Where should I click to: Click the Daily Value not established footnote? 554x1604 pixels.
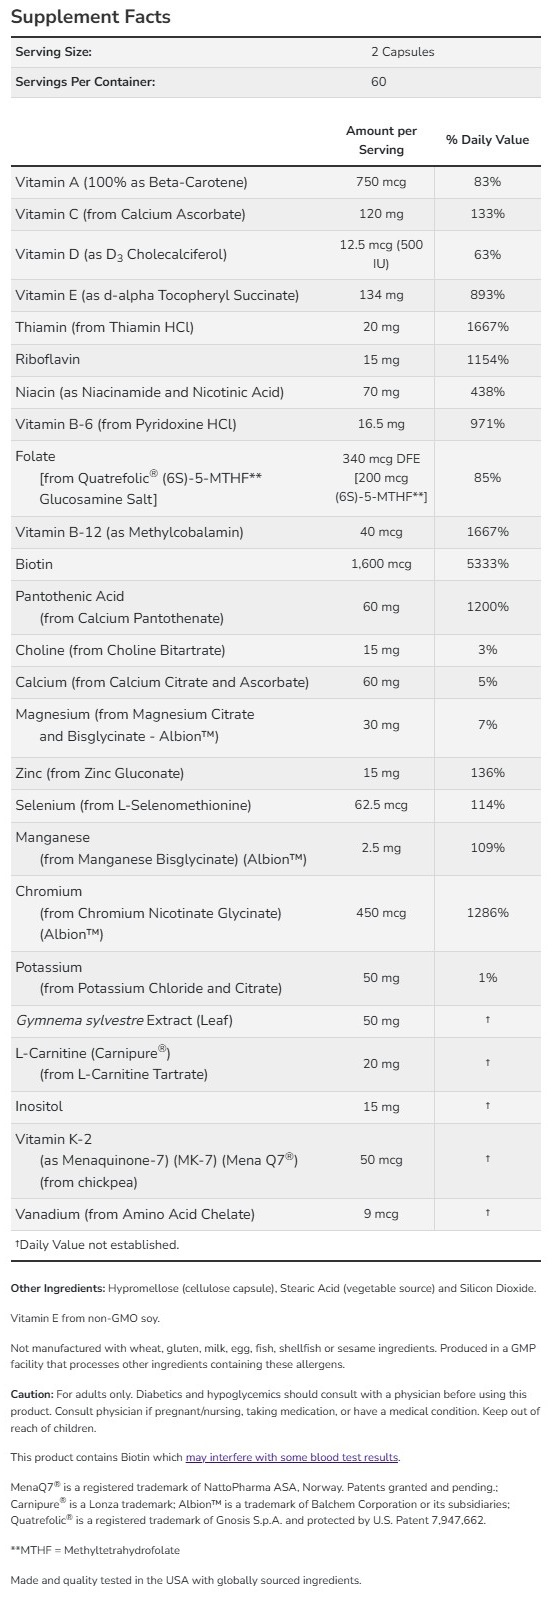(x=97, y=1245)
